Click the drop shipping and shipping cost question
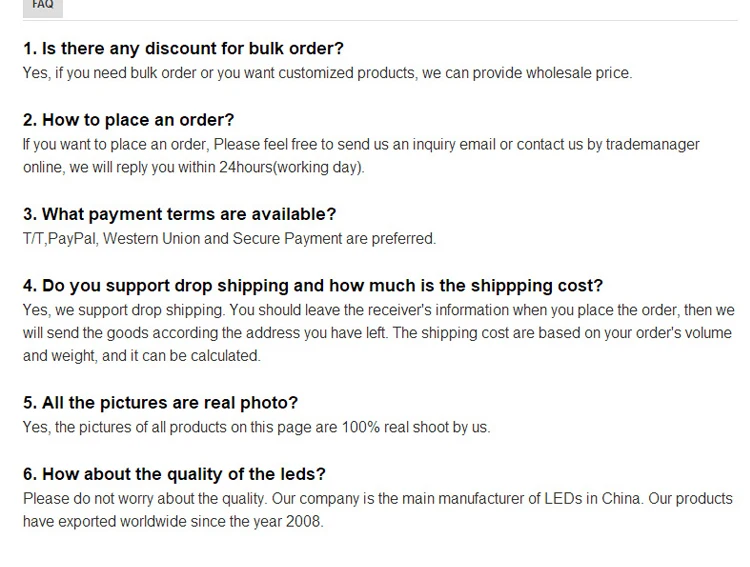750x567 pixels. 313,285
